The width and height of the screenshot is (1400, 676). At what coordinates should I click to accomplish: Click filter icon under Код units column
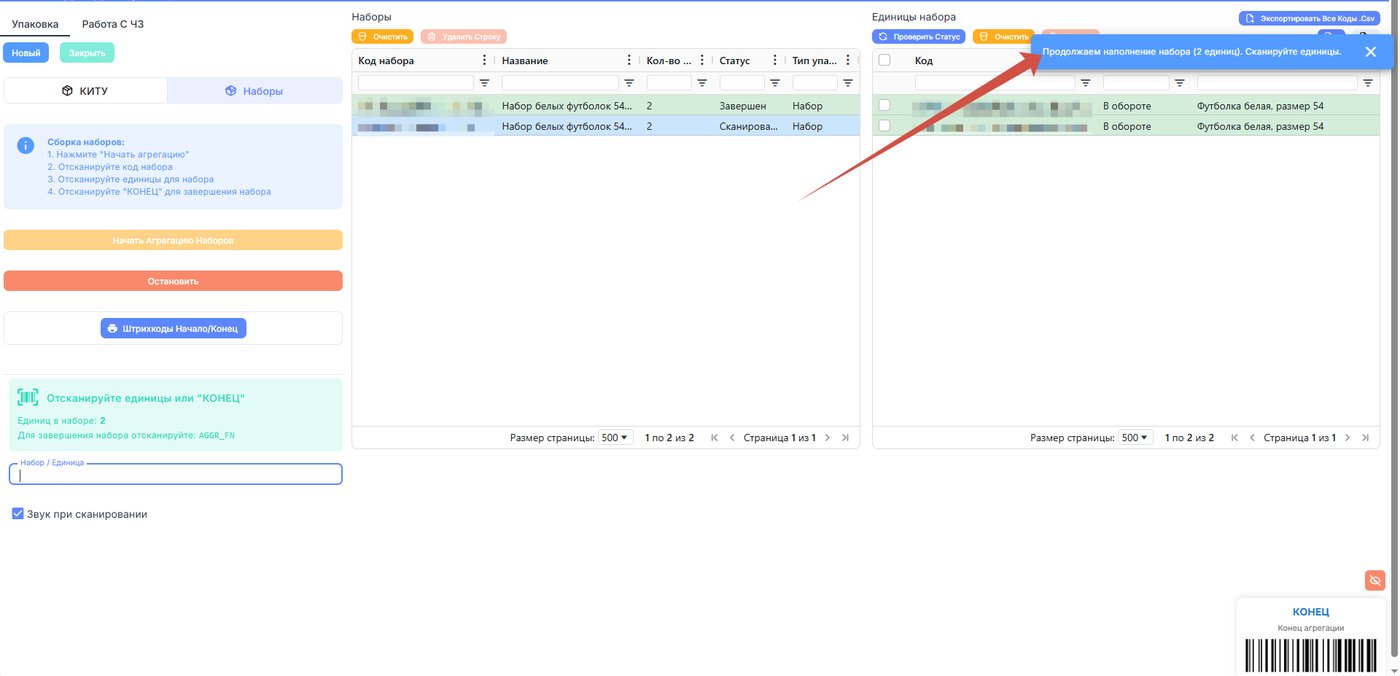[x=1085, y=83]
